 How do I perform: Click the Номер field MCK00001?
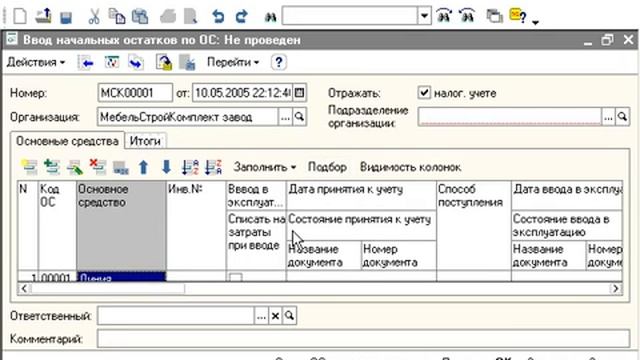pyautogui.click(x=135, y=93)
